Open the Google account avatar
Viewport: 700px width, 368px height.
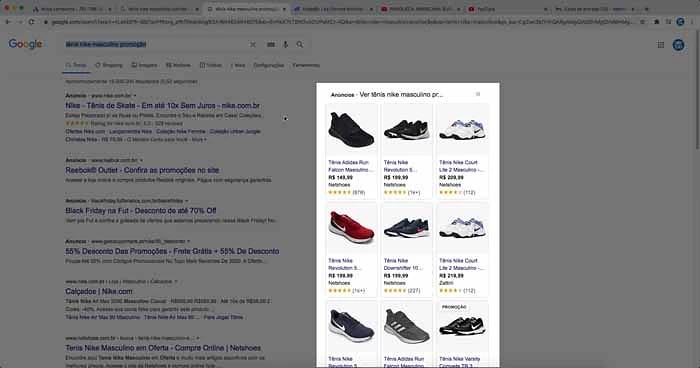click(679, 45)
